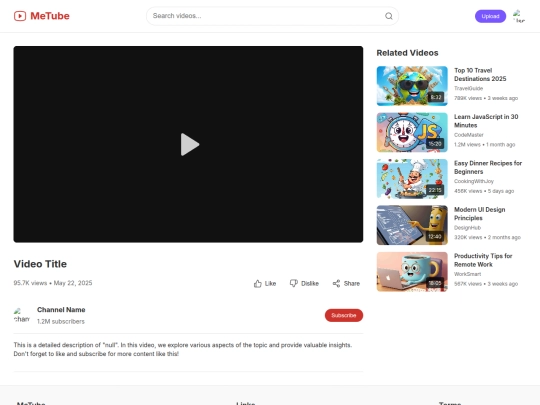Click title Top 10 Travel Destinations 2025
The width and height of the screenshot is (540, 405).
[480, 74]
